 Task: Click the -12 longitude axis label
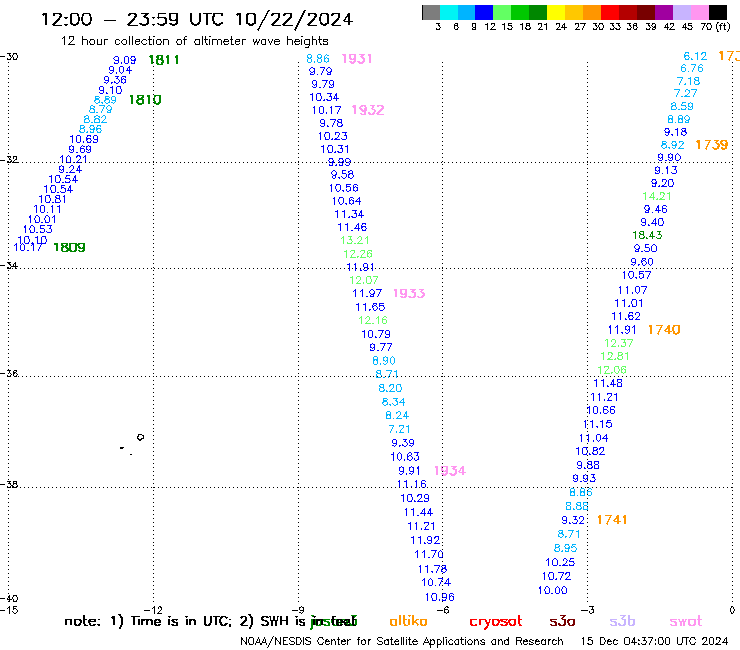point(153,610)
